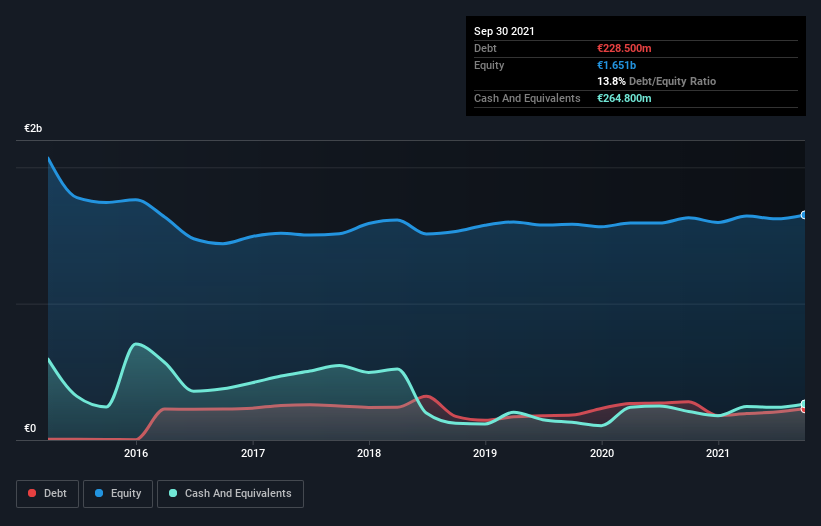Select the Cash endpoint marker at Sep 2021
This screenshot has width=821, height=526.
(x=804, y=404)
